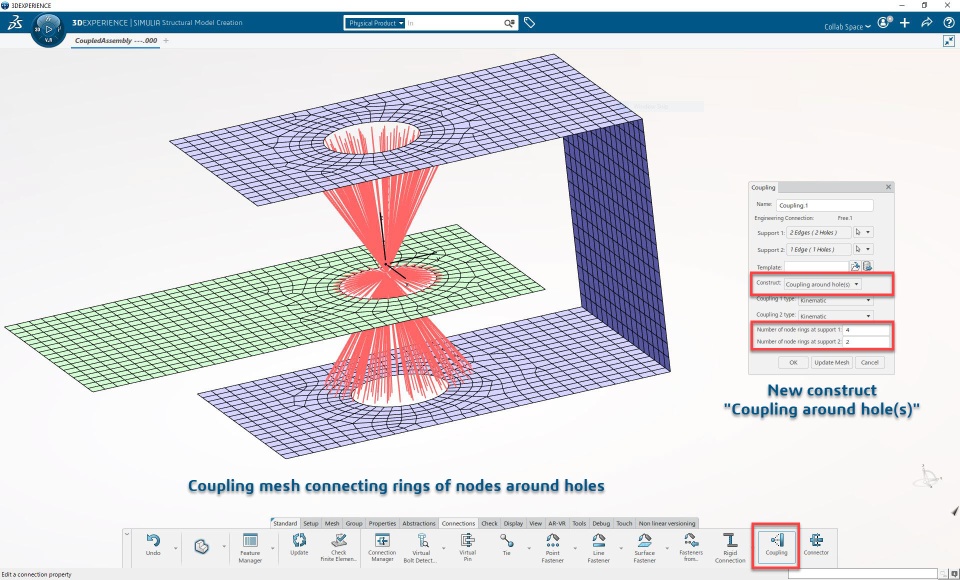Click the Template open file icon

click(855, 266)
